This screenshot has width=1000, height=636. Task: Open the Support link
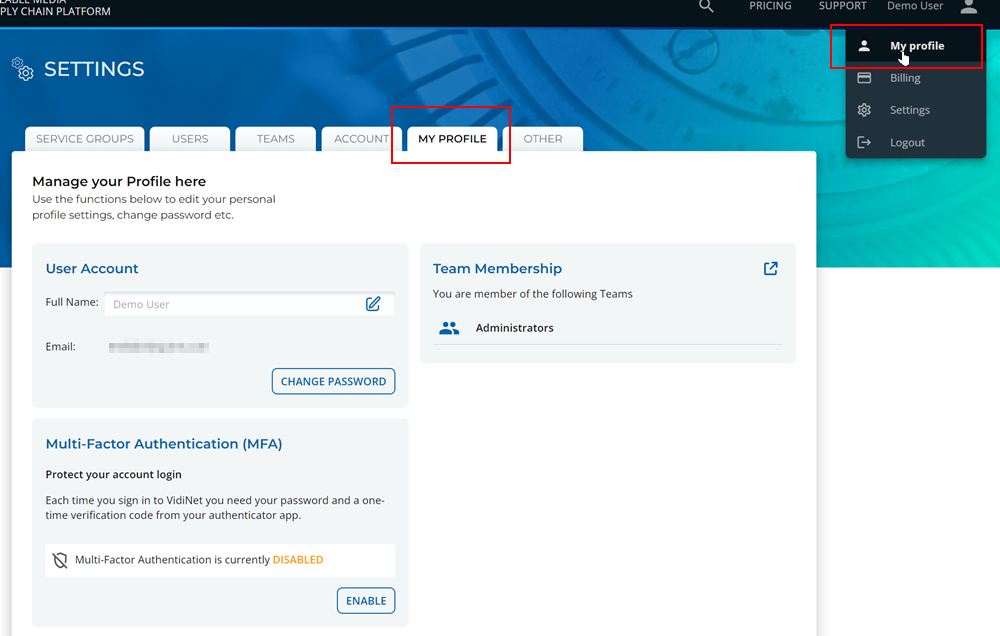tap(842, 6)
